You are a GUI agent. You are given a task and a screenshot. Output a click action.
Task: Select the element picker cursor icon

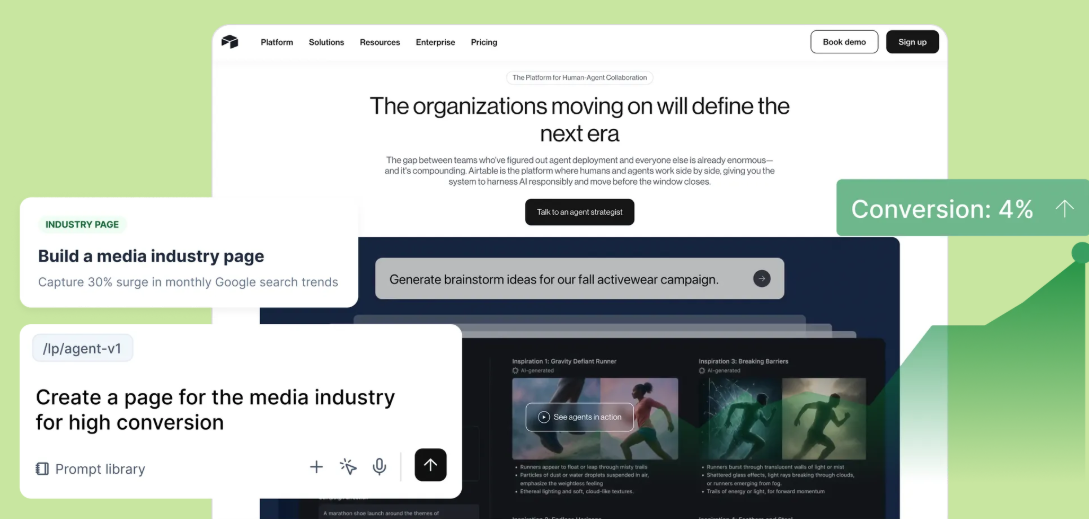click(x=348, y=467)
